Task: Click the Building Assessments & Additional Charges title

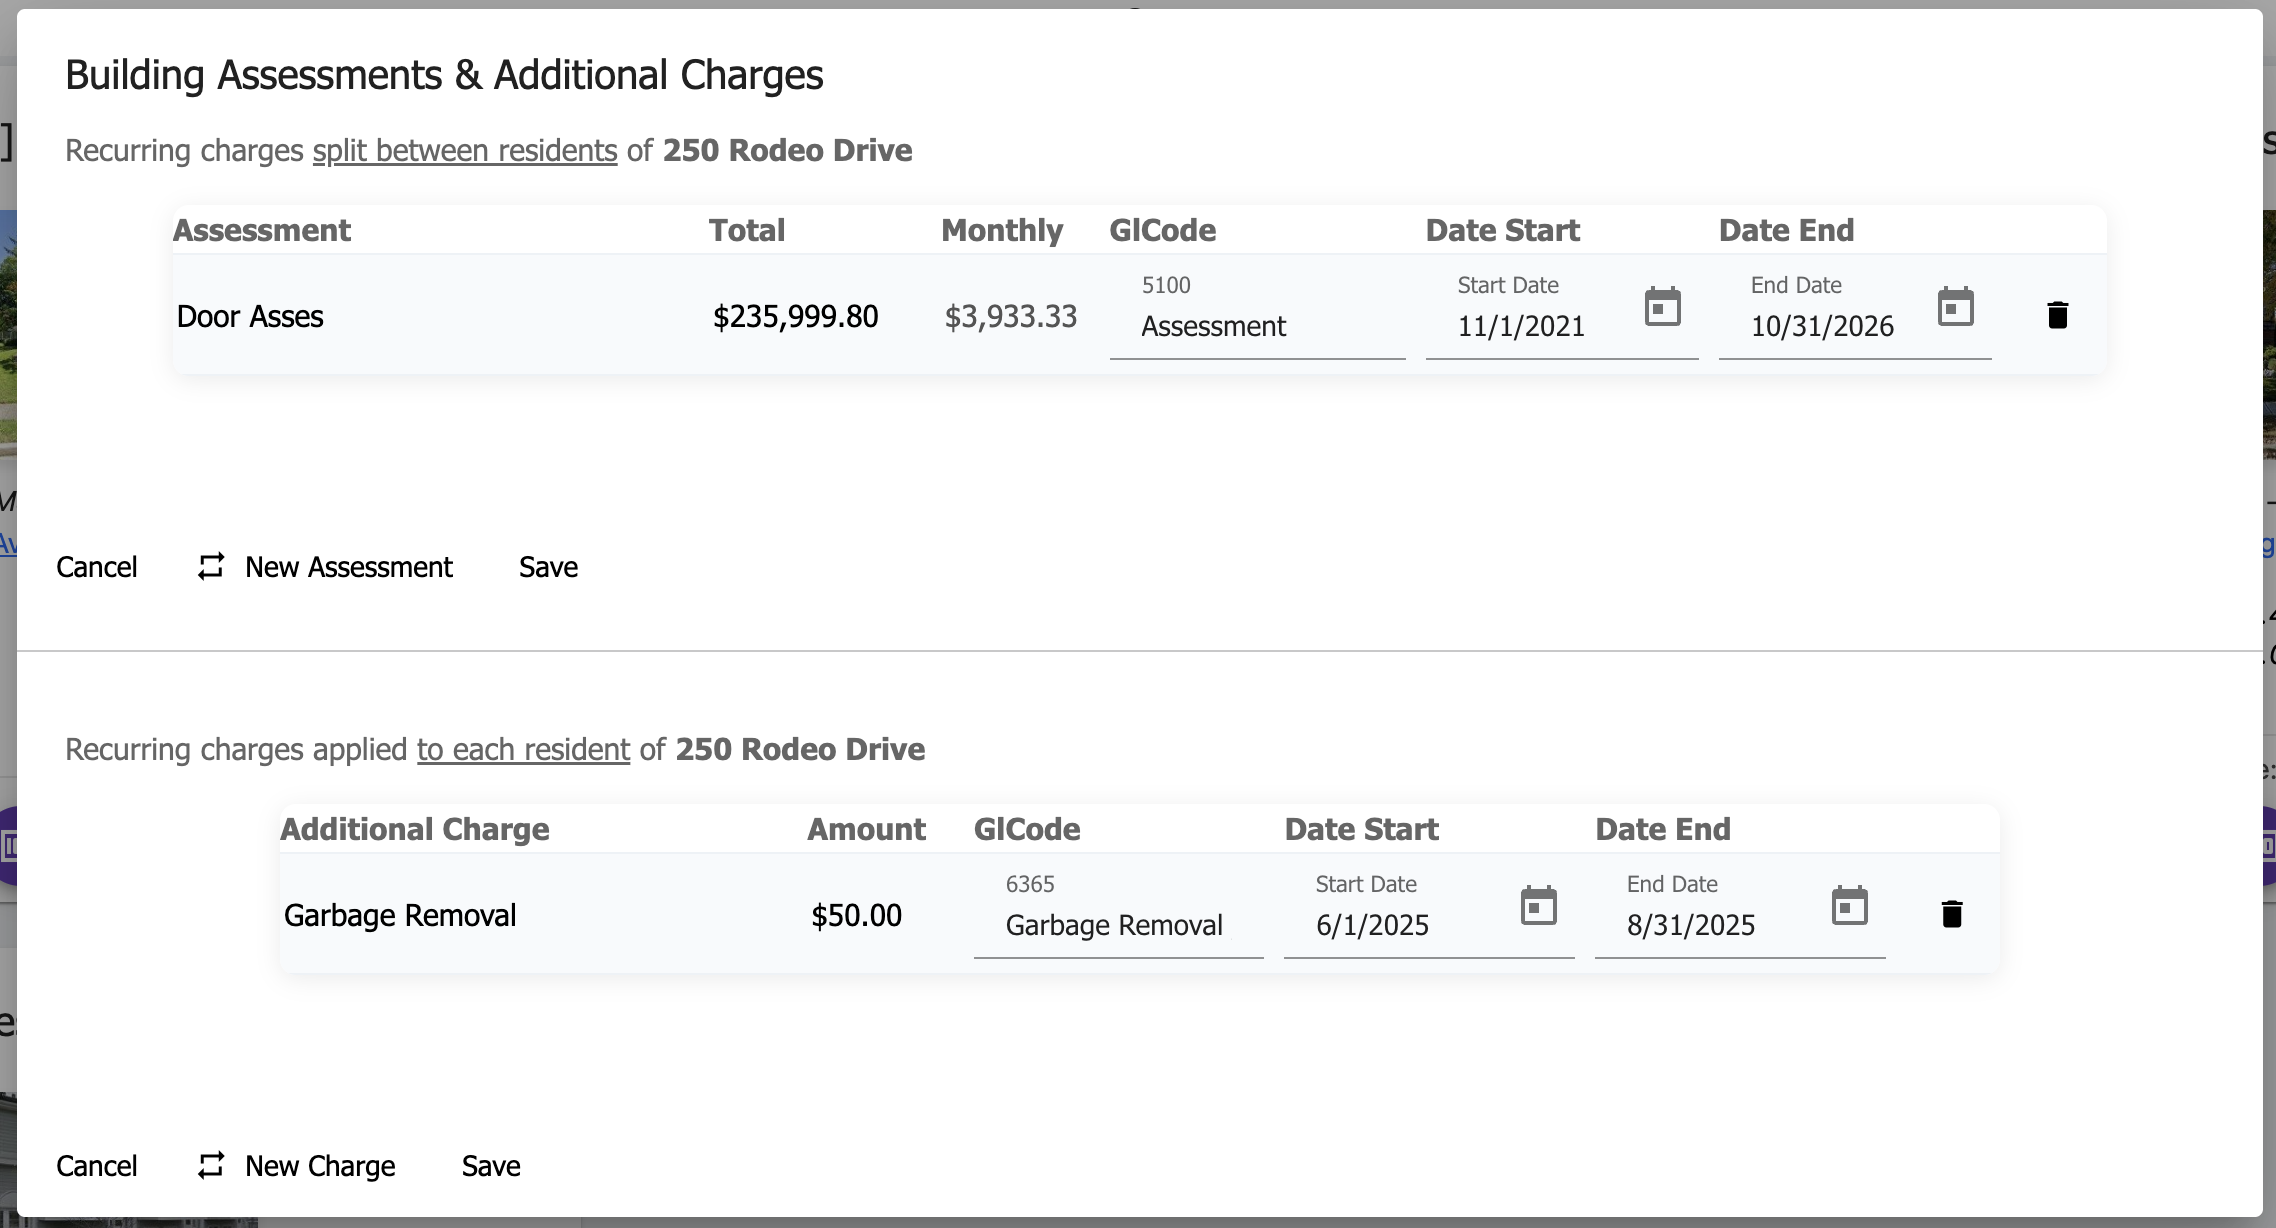Action: pos(444,75)
